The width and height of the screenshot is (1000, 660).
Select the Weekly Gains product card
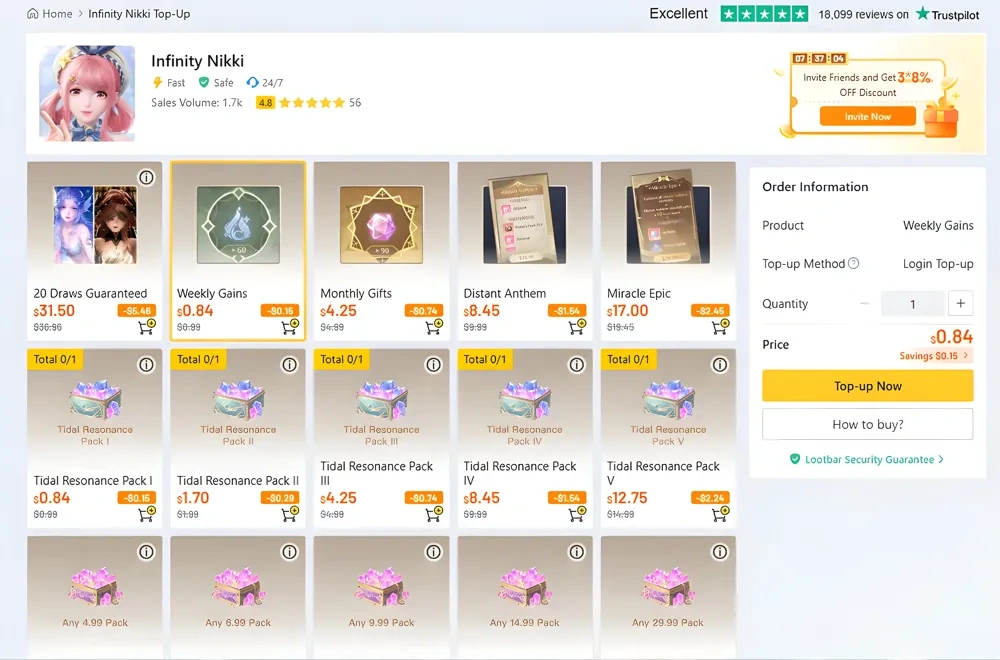click(x=238, y=250)
